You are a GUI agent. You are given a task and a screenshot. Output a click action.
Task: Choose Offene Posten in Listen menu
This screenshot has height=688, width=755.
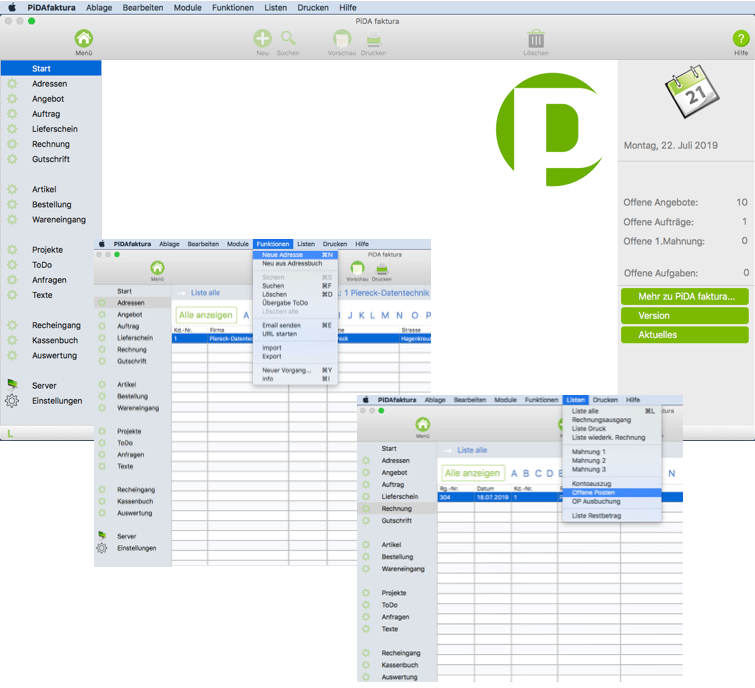pos(612,493)
